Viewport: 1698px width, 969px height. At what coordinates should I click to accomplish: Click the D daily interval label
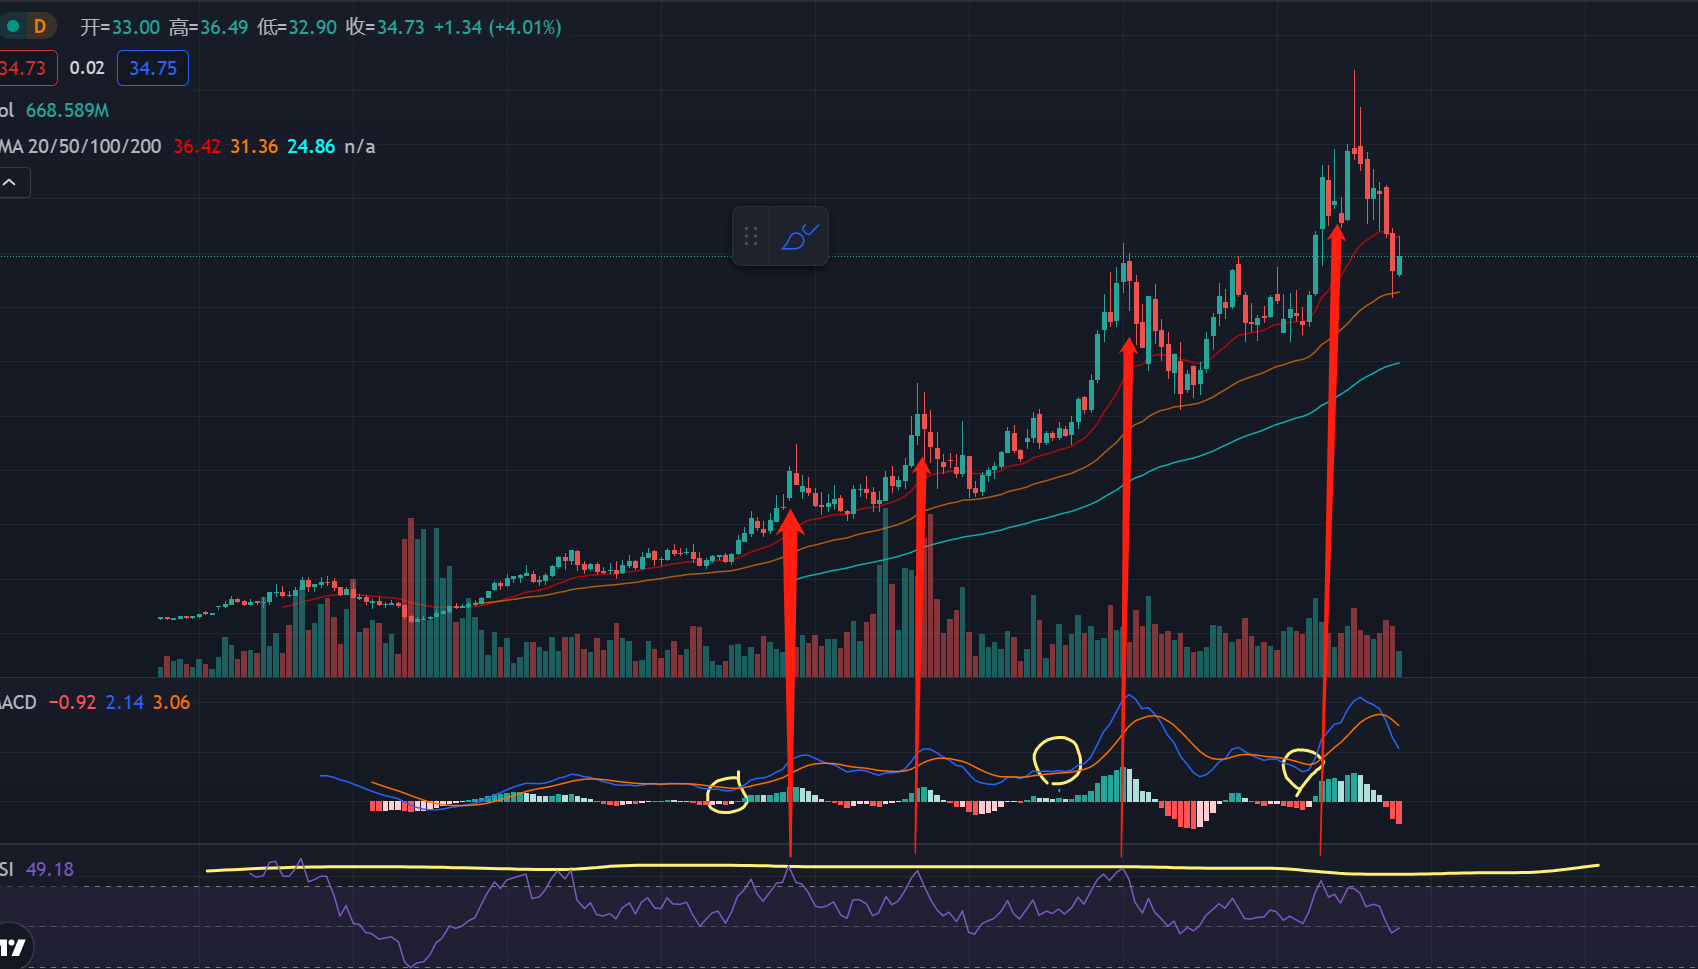[40, 27]
